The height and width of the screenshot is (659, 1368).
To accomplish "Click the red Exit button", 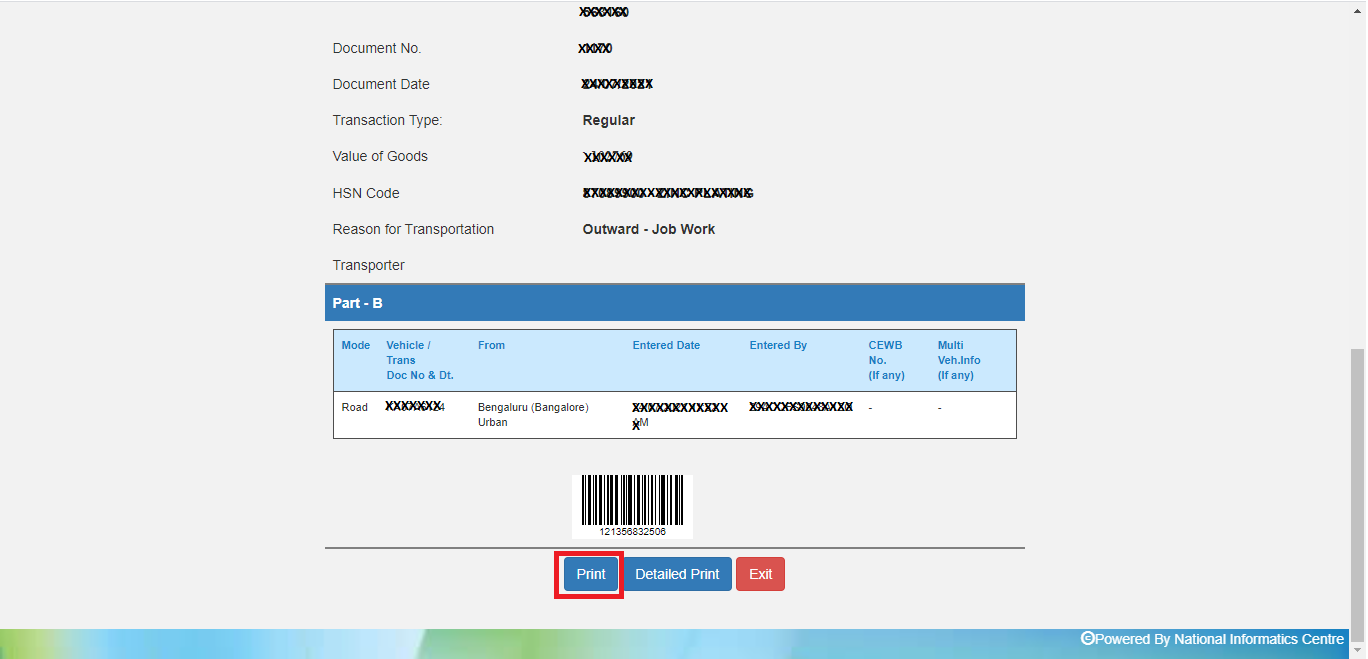I will pyautogui.click(x=760, y=574).
